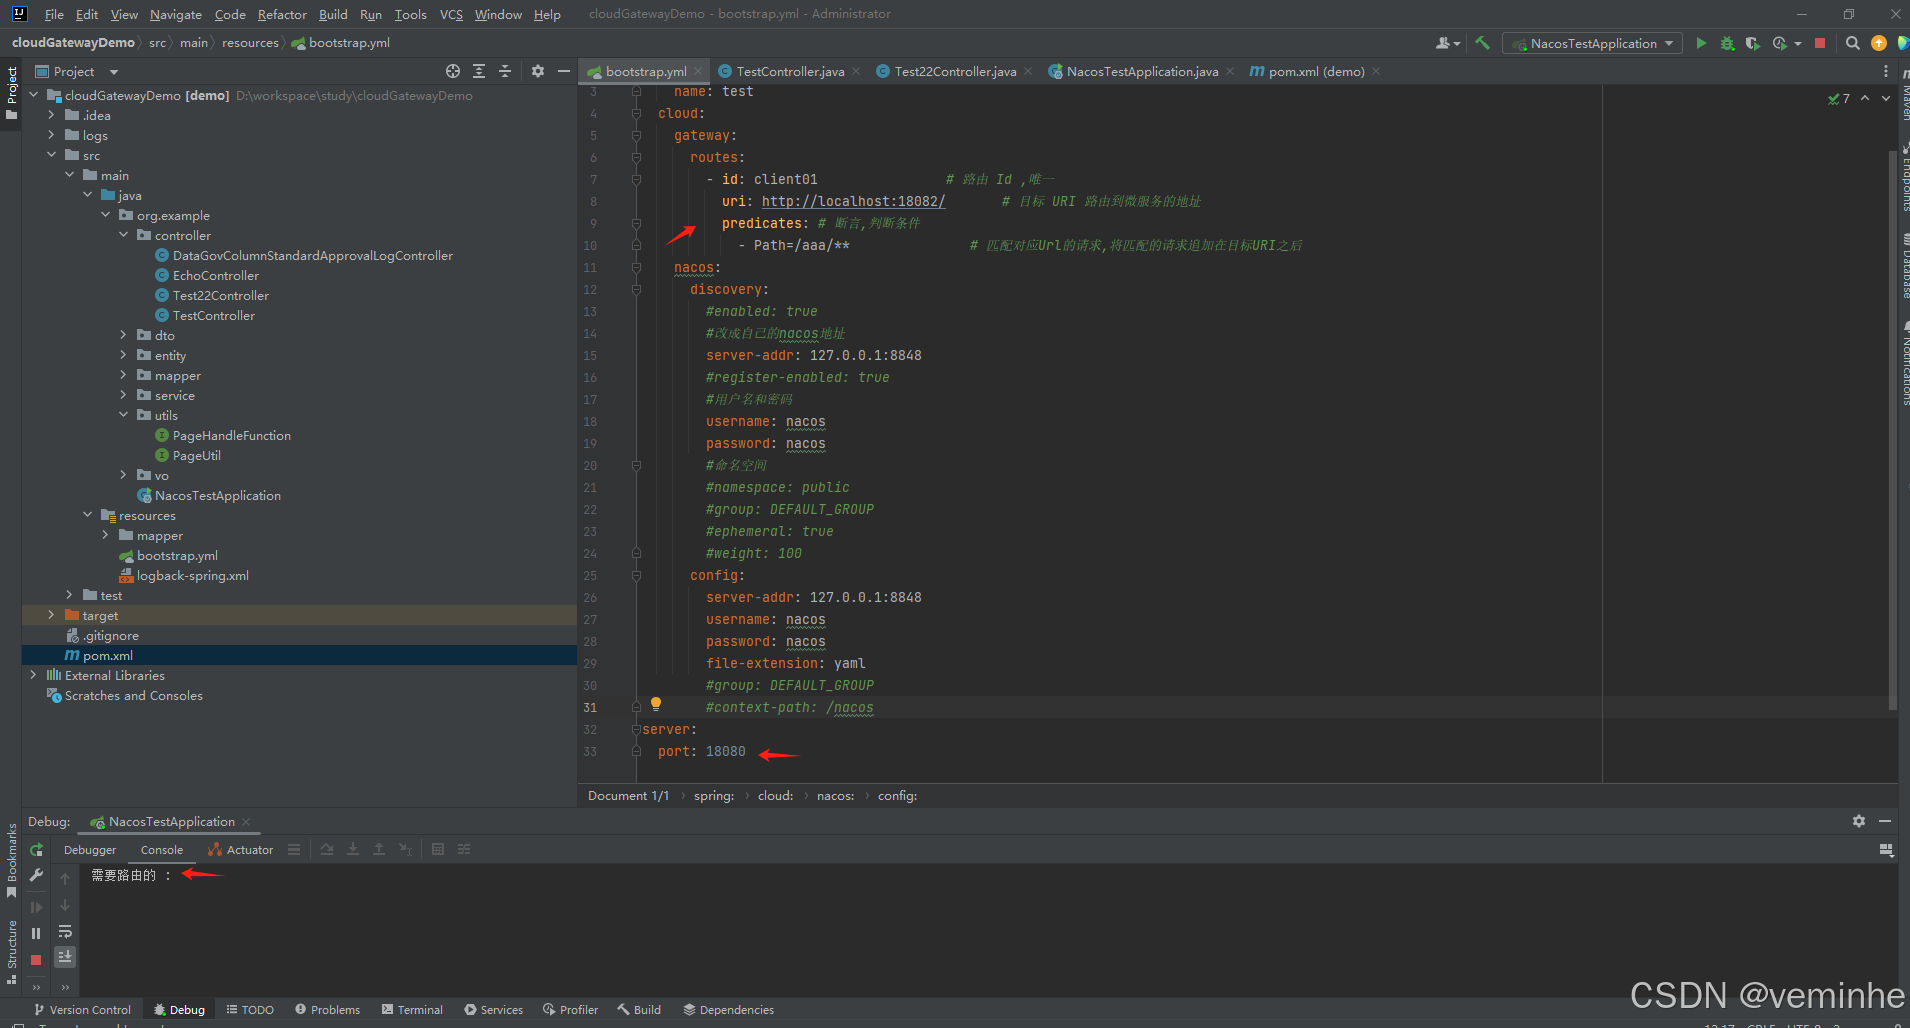Follow the http://localhost:18082/ link
The image size is (1910, 1028).
click(x=852, y=201)
